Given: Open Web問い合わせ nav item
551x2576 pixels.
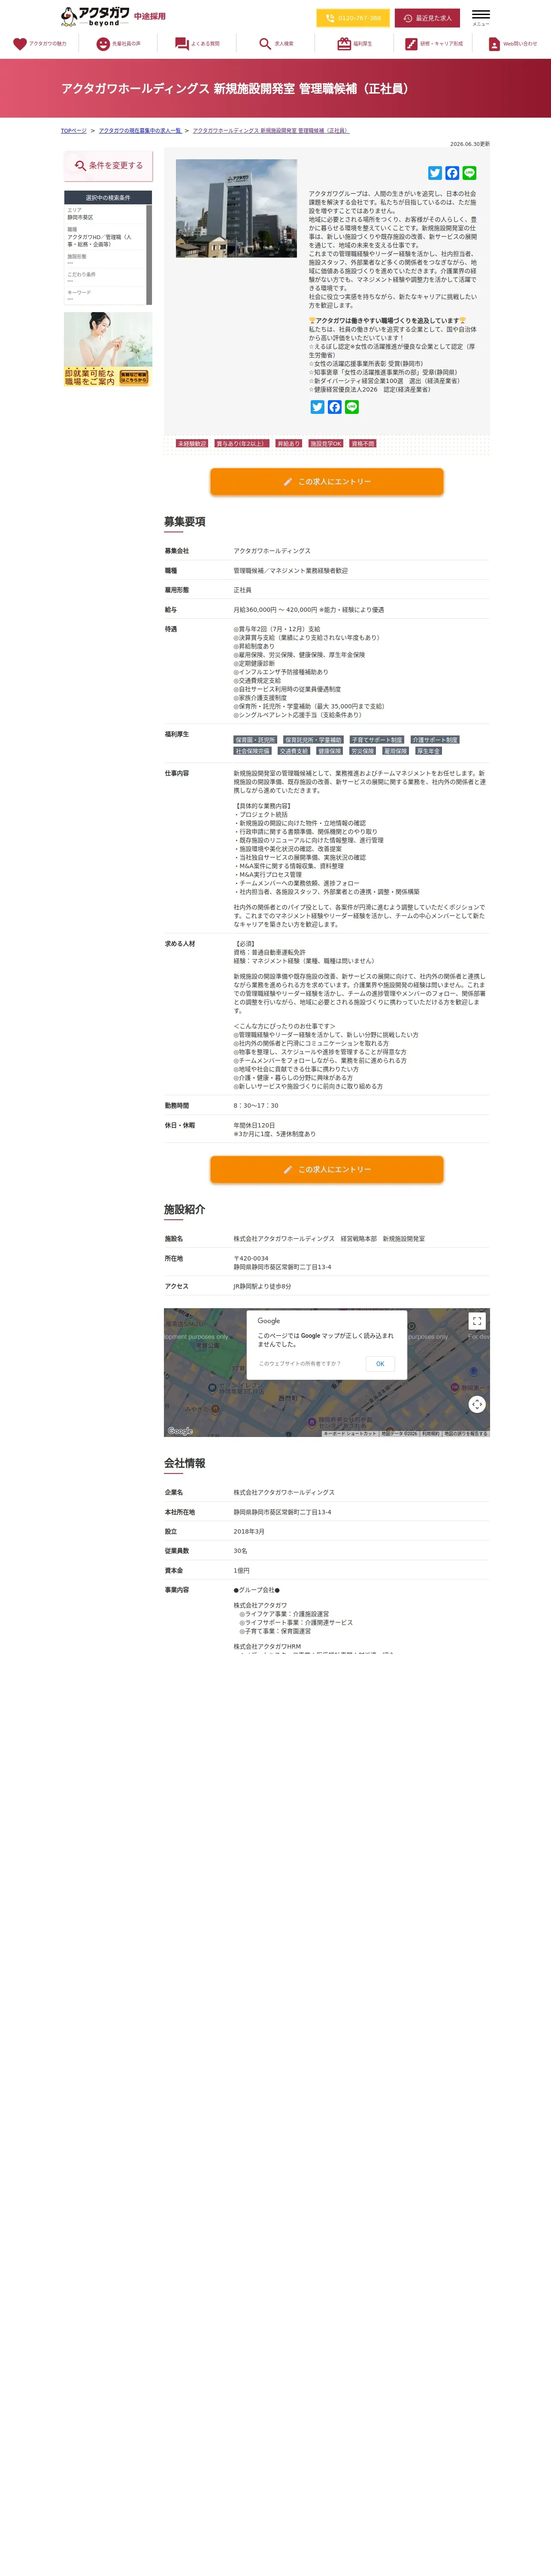Looking at the screenshot, I should 512,44.
